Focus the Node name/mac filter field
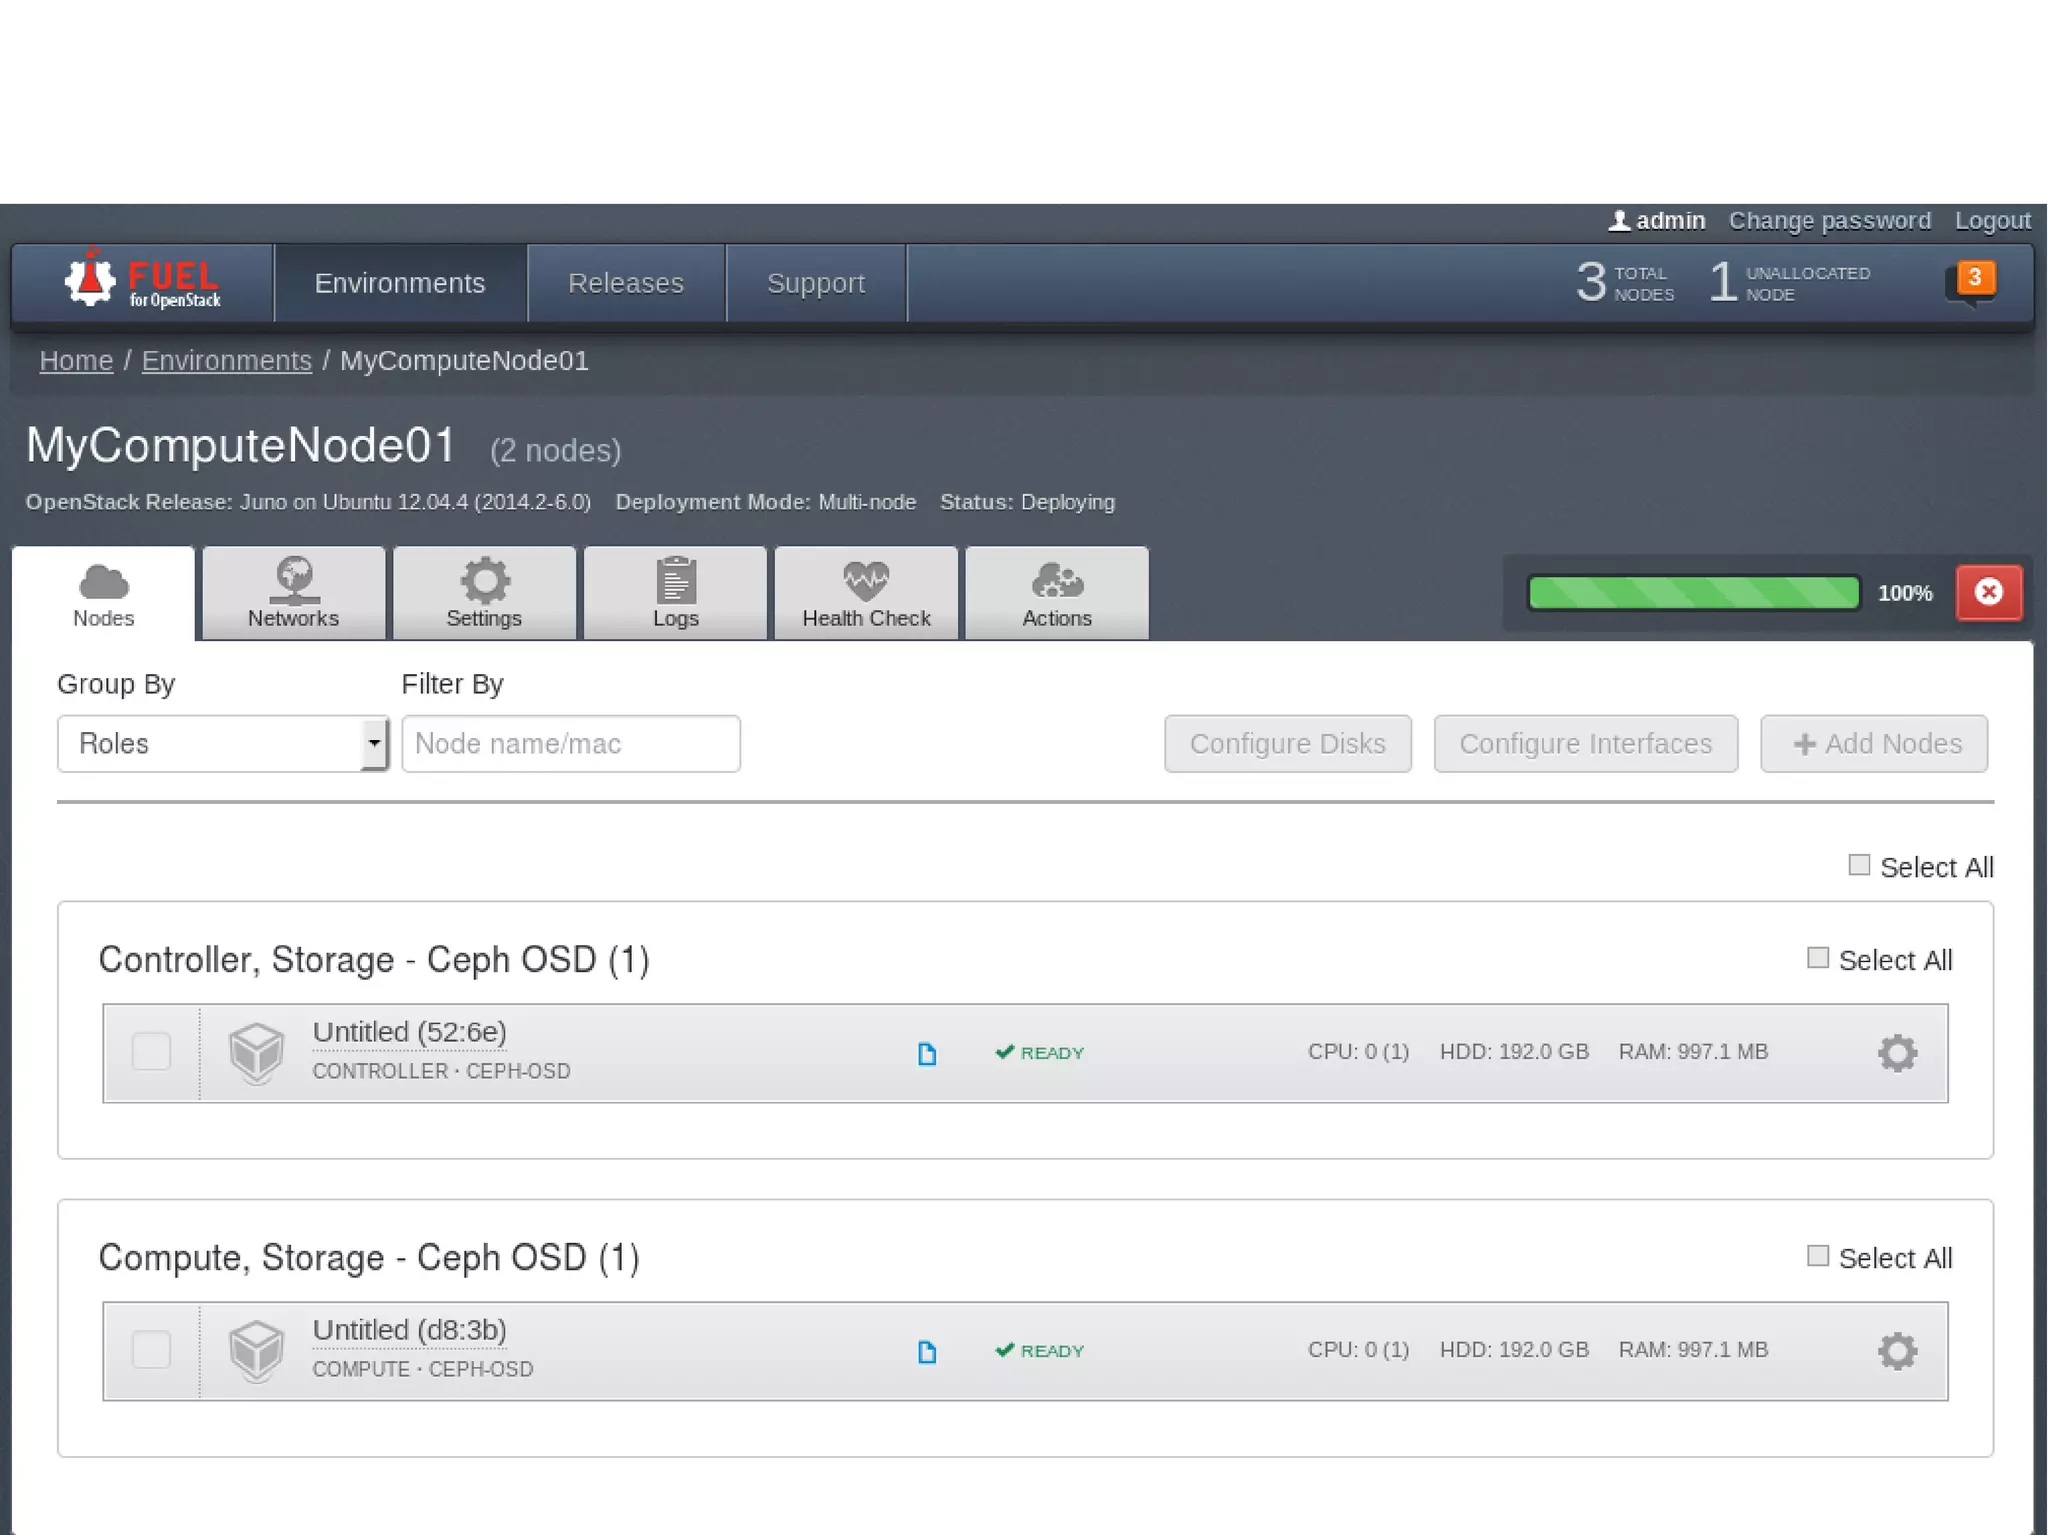2048x1535 pixels. pyautogui.click(x=570, y=743)
